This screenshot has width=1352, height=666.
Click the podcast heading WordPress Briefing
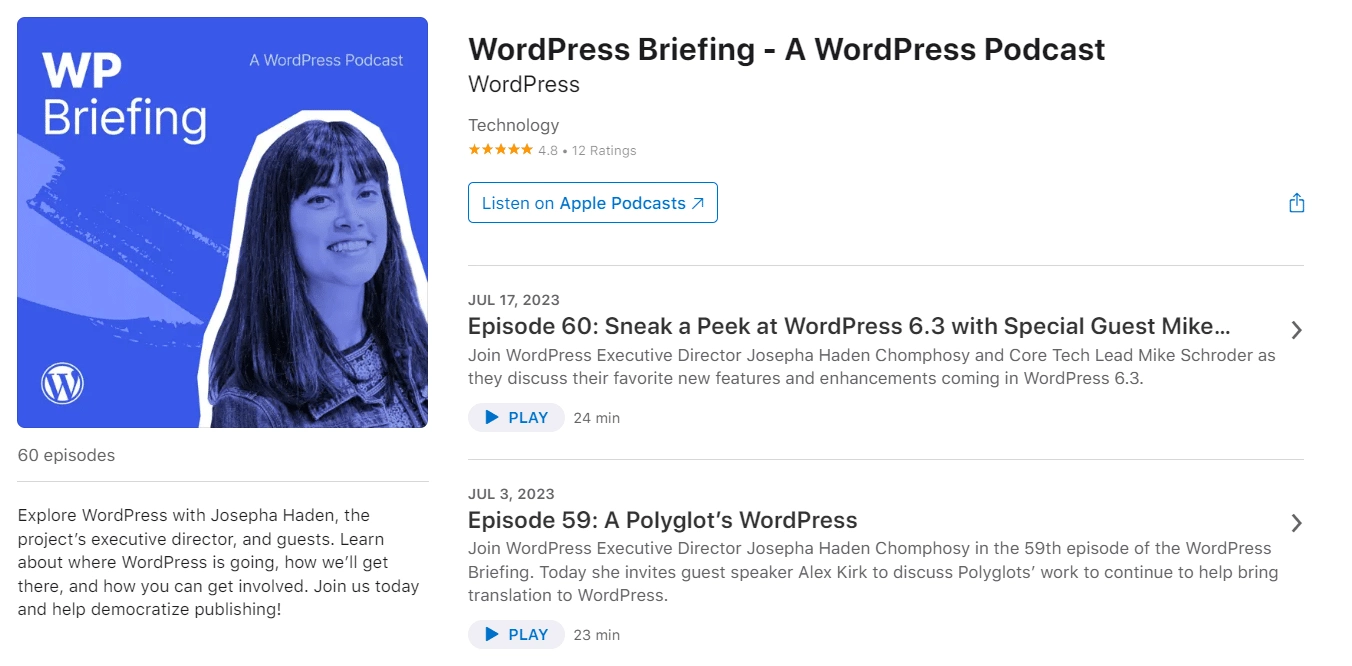(786, 49)
